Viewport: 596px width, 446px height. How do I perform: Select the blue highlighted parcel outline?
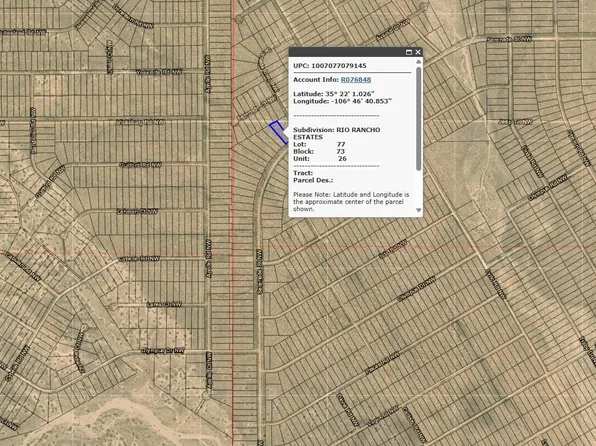(279, 132)
